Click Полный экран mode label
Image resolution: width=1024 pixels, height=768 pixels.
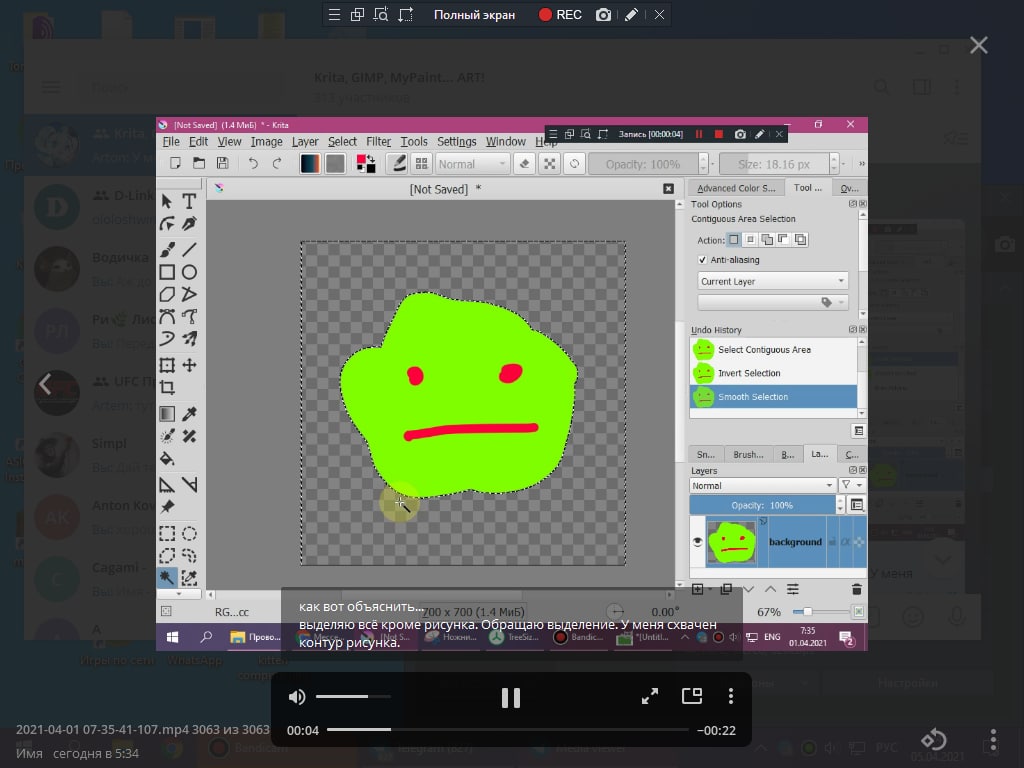click(x=474, y=14)
